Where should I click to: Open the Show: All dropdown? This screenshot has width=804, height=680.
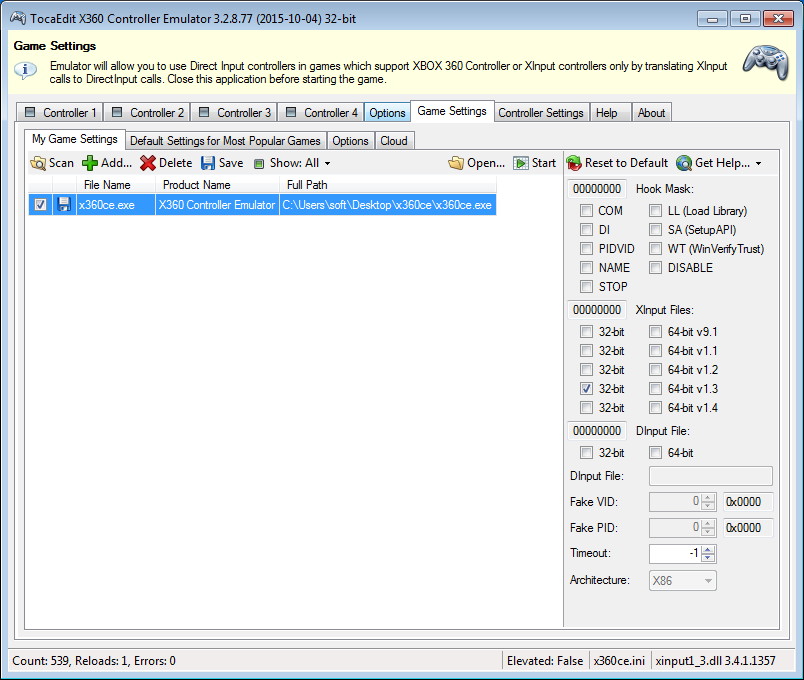pos(293,163)
